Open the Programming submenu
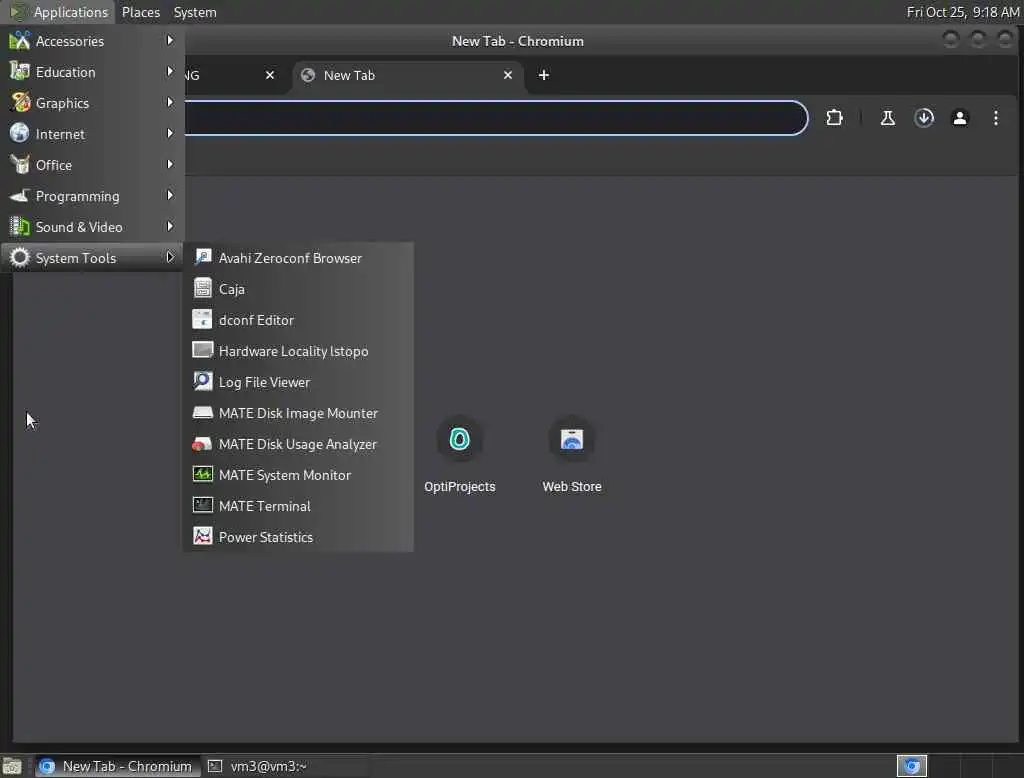Image resolution: width=1024 pixels, height=778 pixels. pos(92,196)
